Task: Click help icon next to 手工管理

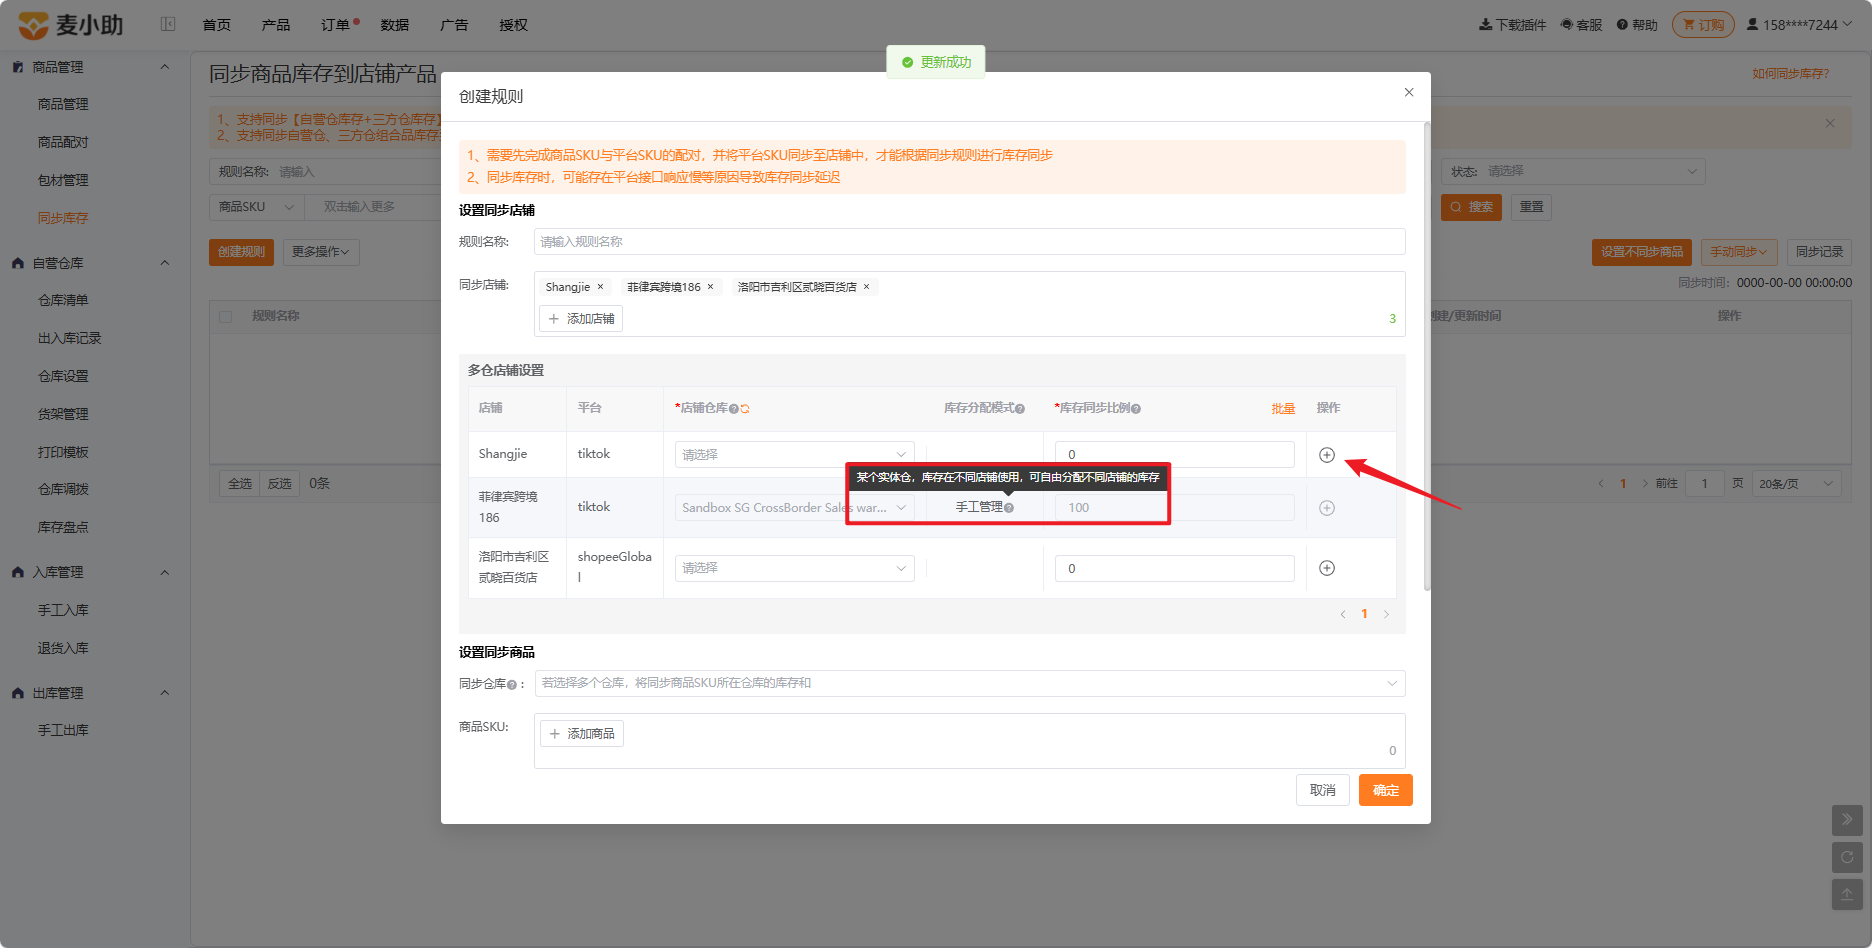Action: [x=1009, y=508]
